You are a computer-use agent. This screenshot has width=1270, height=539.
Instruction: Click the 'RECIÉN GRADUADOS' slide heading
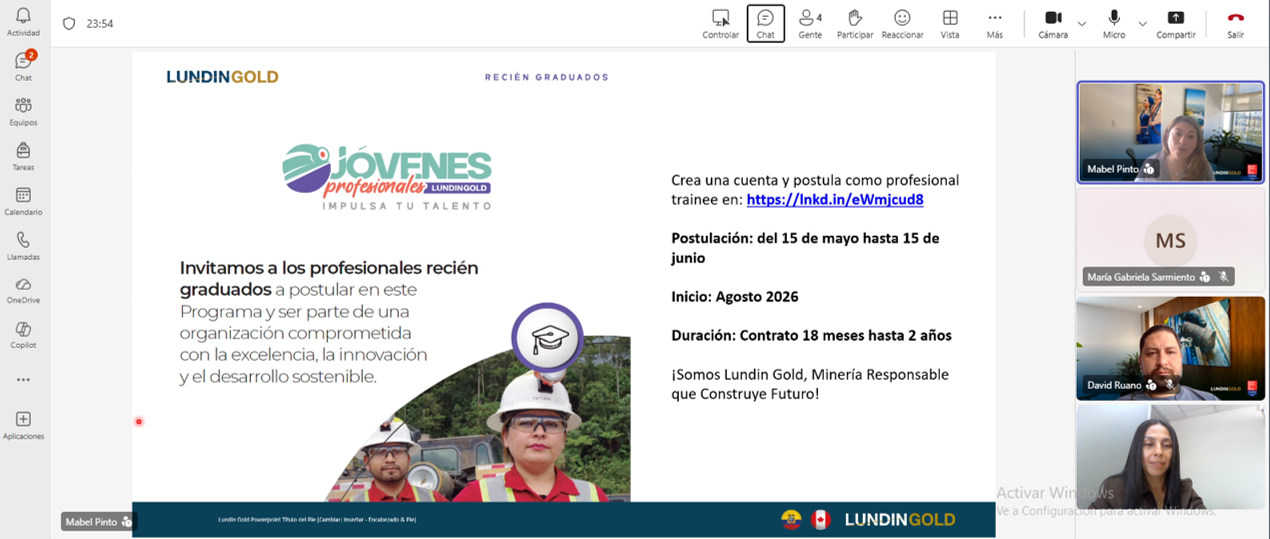(x=546, y=77)
